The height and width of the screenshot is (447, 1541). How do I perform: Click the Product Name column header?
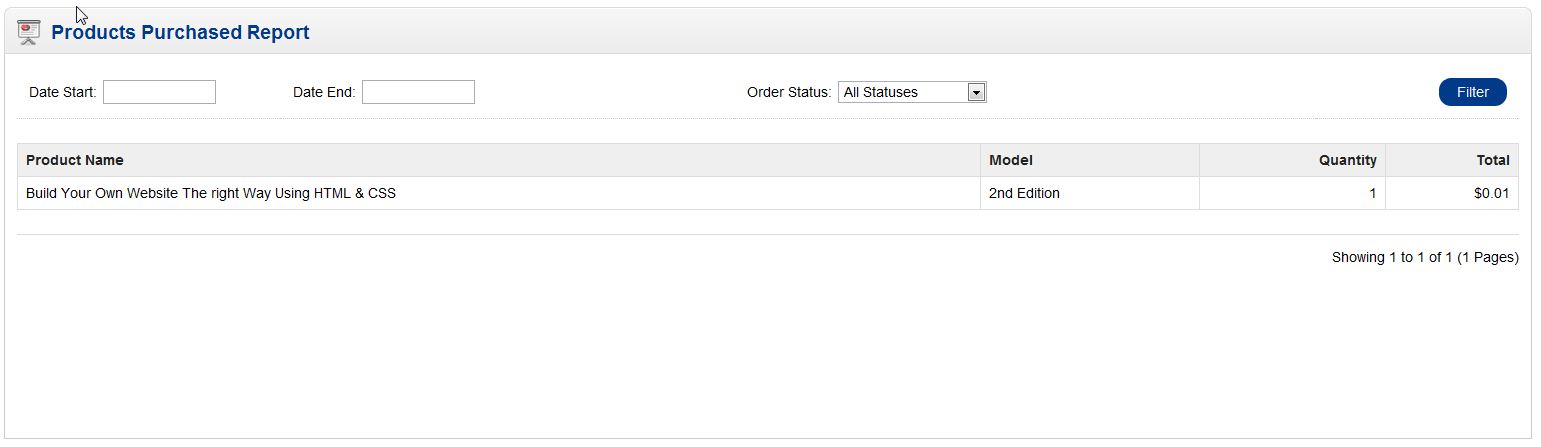75,160
